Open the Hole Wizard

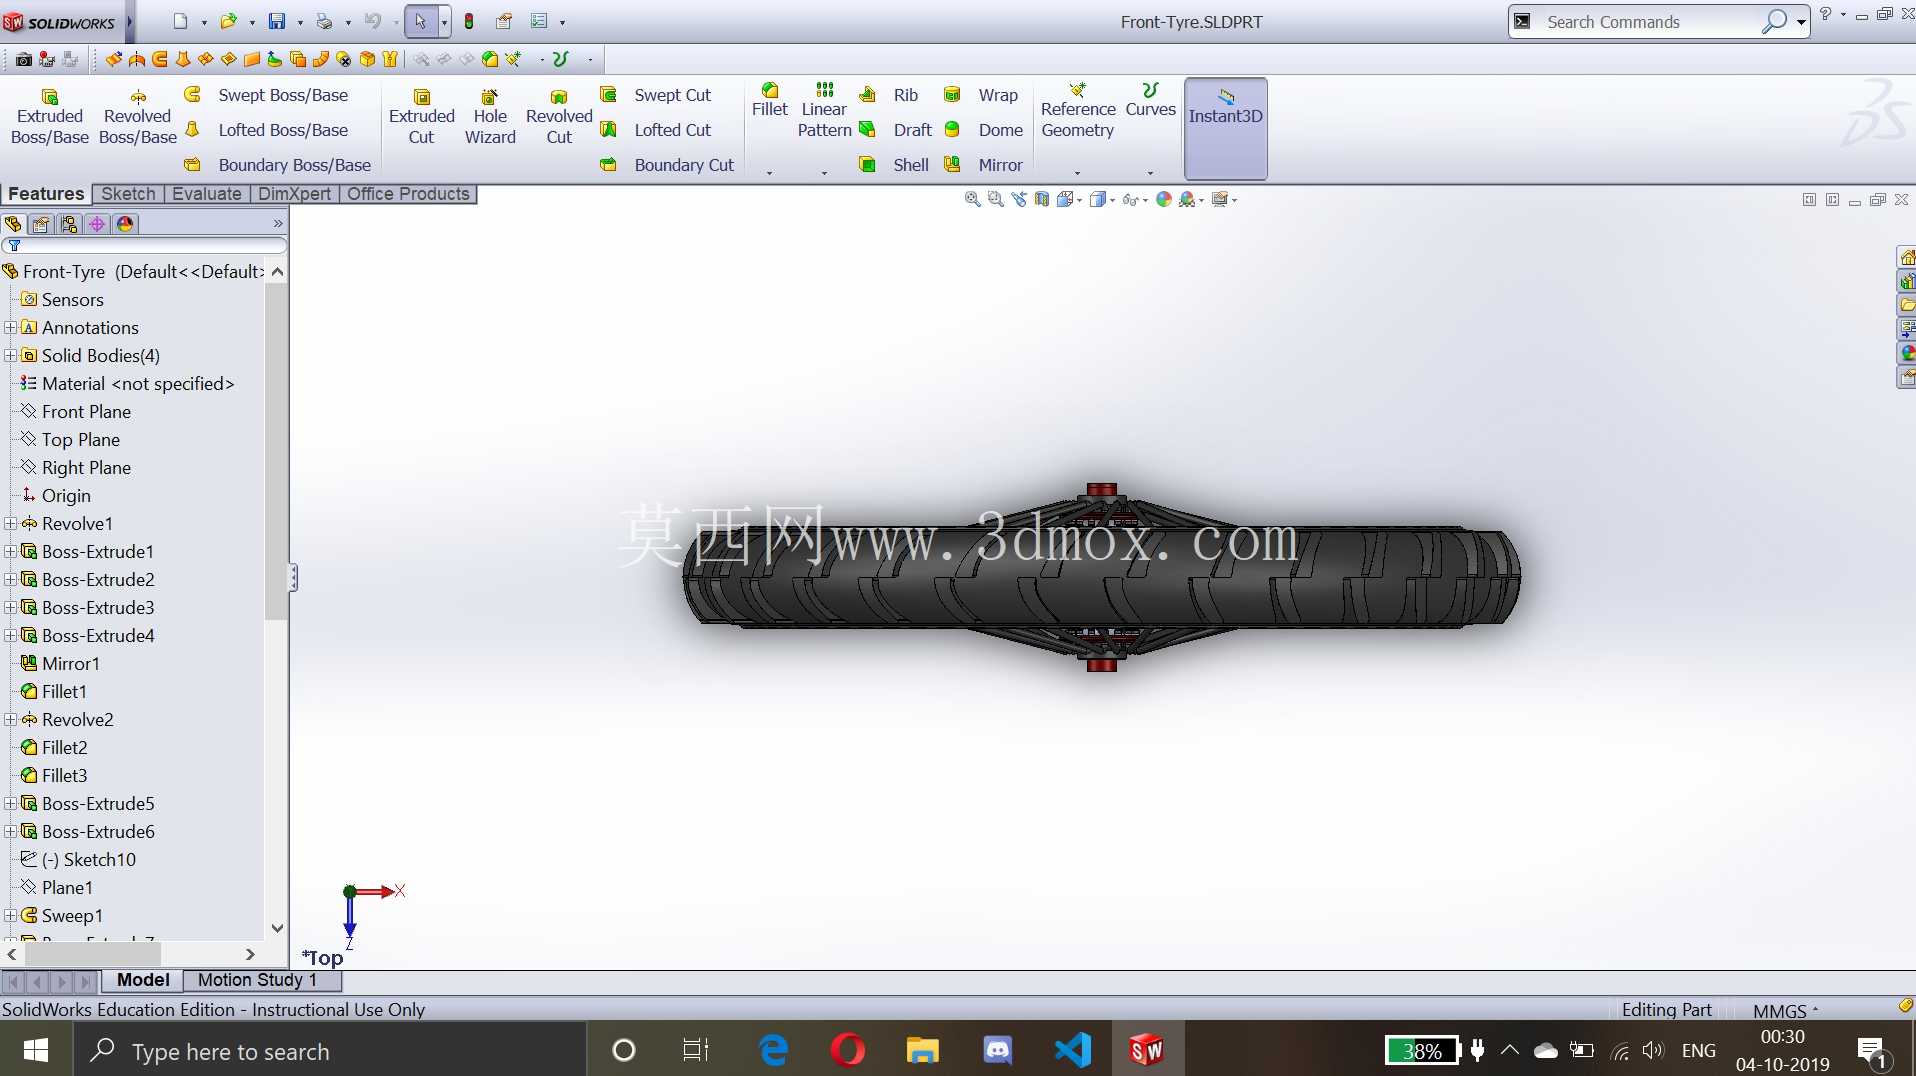[490, 117]
